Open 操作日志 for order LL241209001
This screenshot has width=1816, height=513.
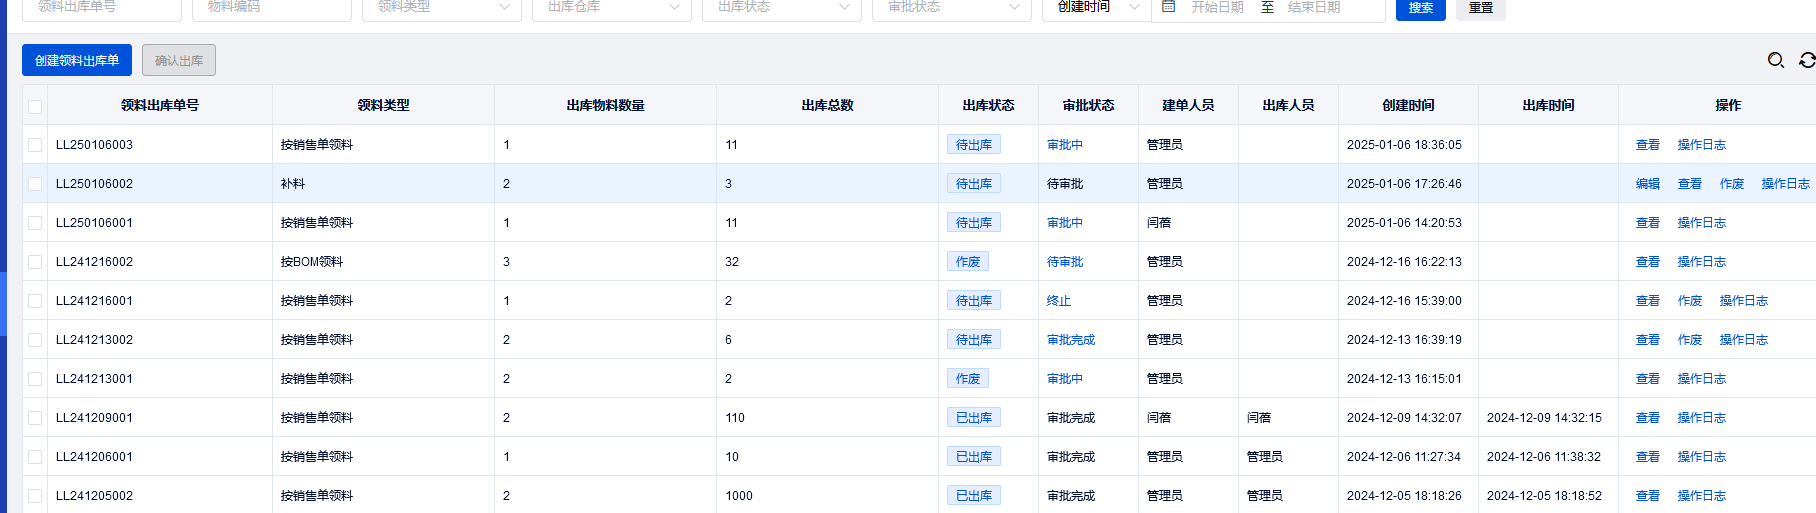[x=1701, y=418]
